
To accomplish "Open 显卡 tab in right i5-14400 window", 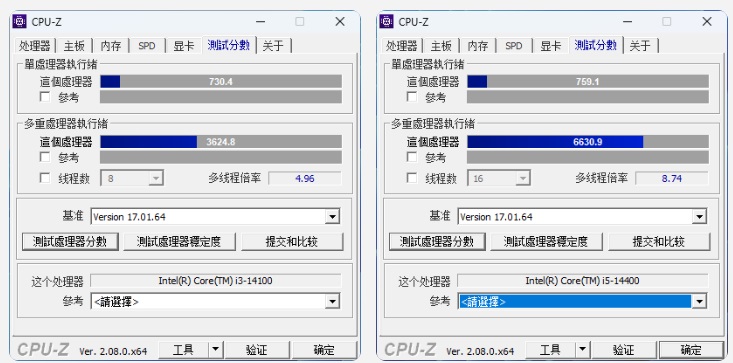I will click(550, 46).
